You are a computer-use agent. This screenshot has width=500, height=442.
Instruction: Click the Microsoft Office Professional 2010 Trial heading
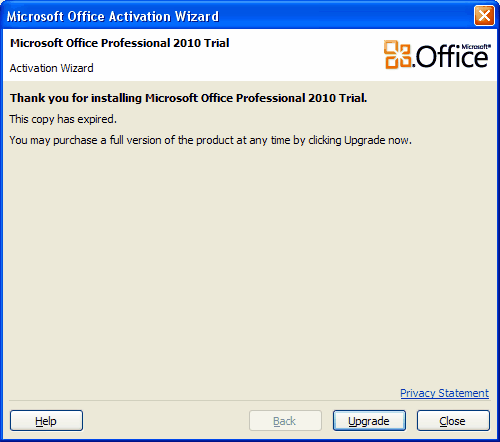pos(120,43)
